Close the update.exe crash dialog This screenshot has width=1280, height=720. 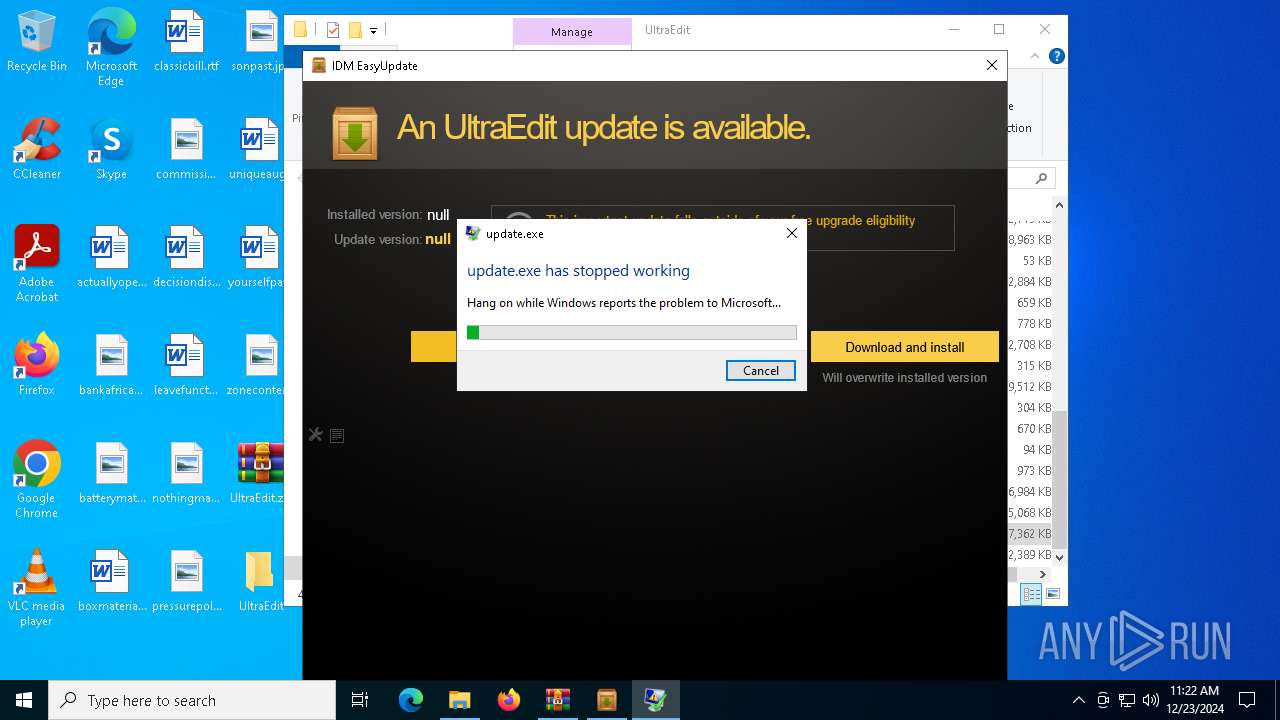pos(792,233)
